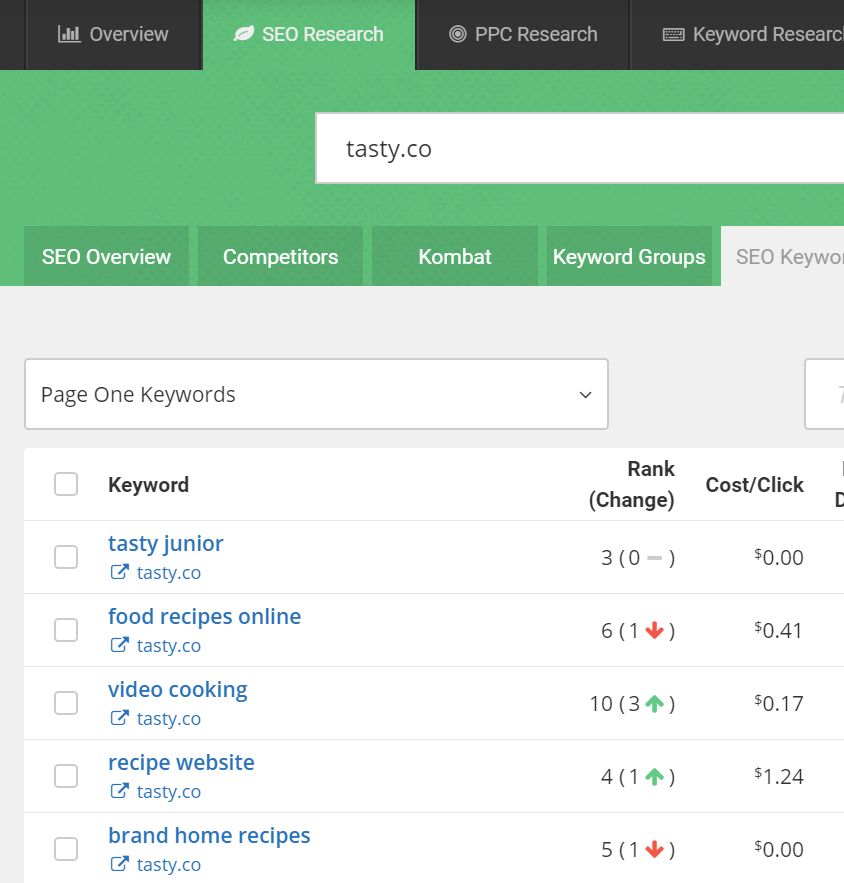This screenshot has width=844, height=883.
Task: Open the brand home recipes keyword link
Action: (209, 835)
